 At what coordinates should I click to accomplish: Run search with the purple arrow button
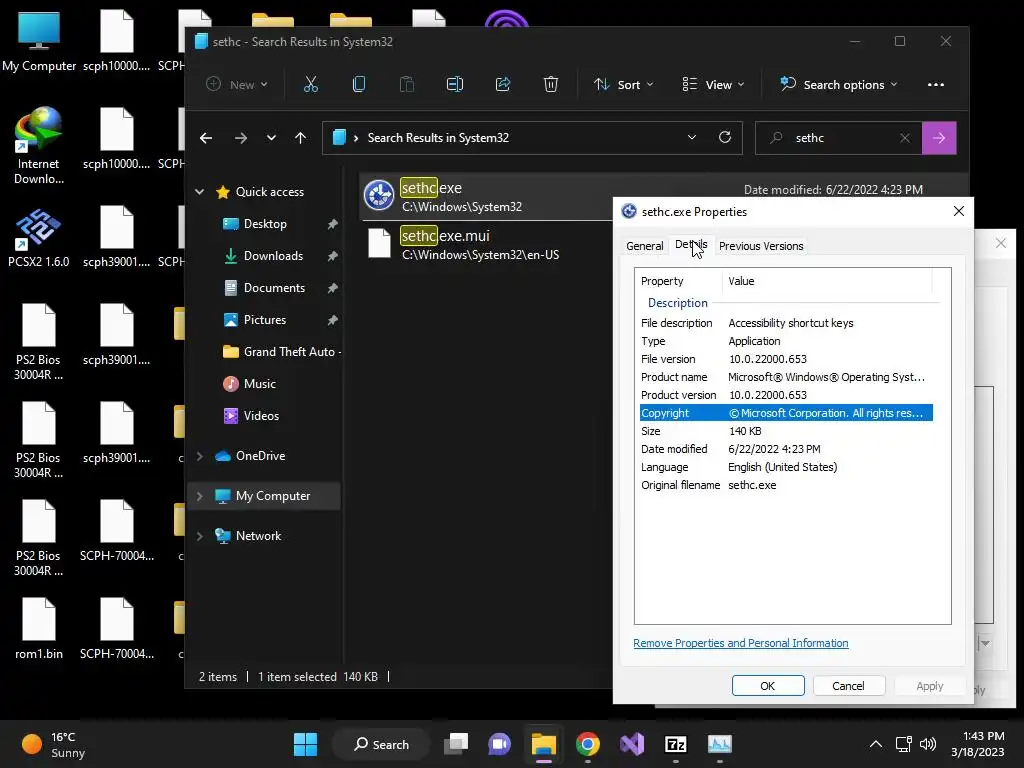pyautogui.click(x=939, y=138)
